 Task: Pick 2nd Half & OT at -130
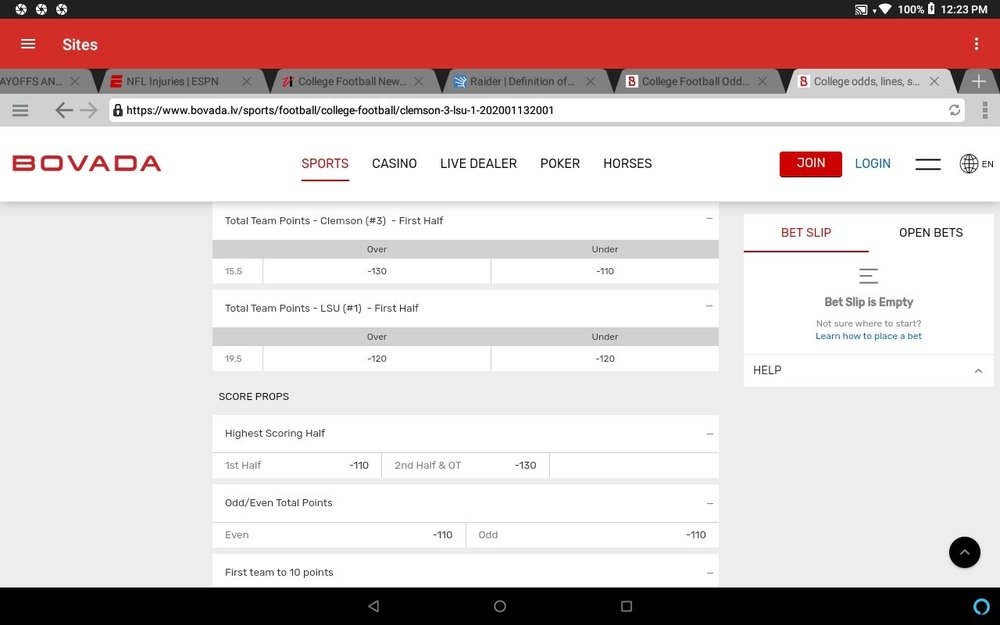click(x=466, y=466)
